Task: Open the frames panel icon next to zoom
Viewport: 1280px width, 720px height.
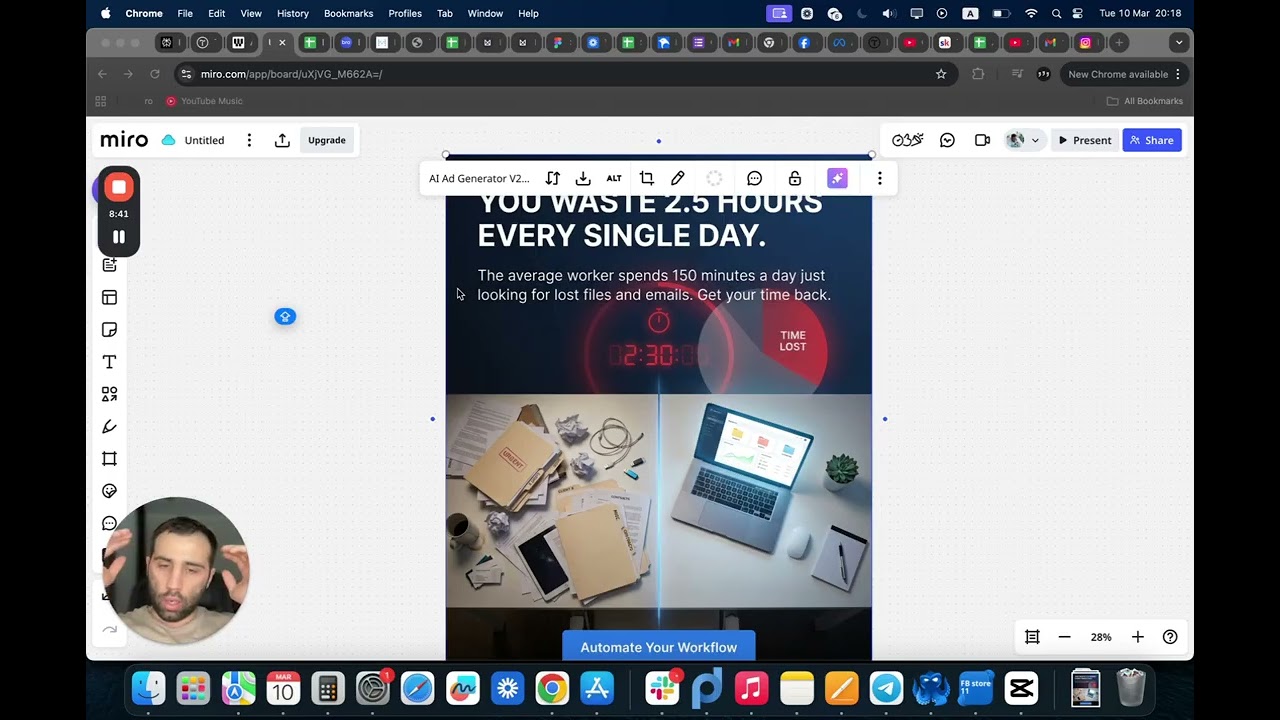Action: [1032, 637]
